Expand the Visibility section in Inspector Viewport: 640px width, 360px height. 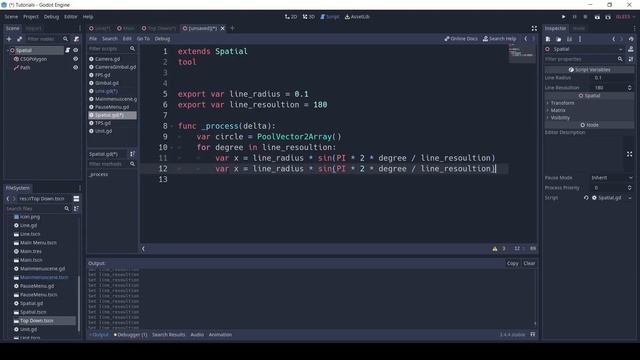(560, 118)
